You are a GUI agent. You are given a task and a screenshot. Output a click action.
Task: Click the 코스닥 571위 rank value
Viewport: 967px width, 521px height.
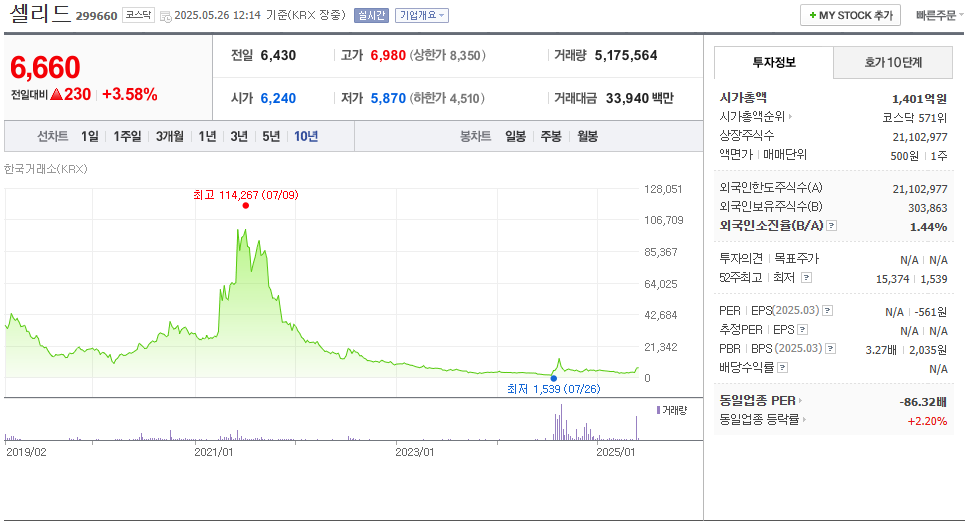[915, 118]
